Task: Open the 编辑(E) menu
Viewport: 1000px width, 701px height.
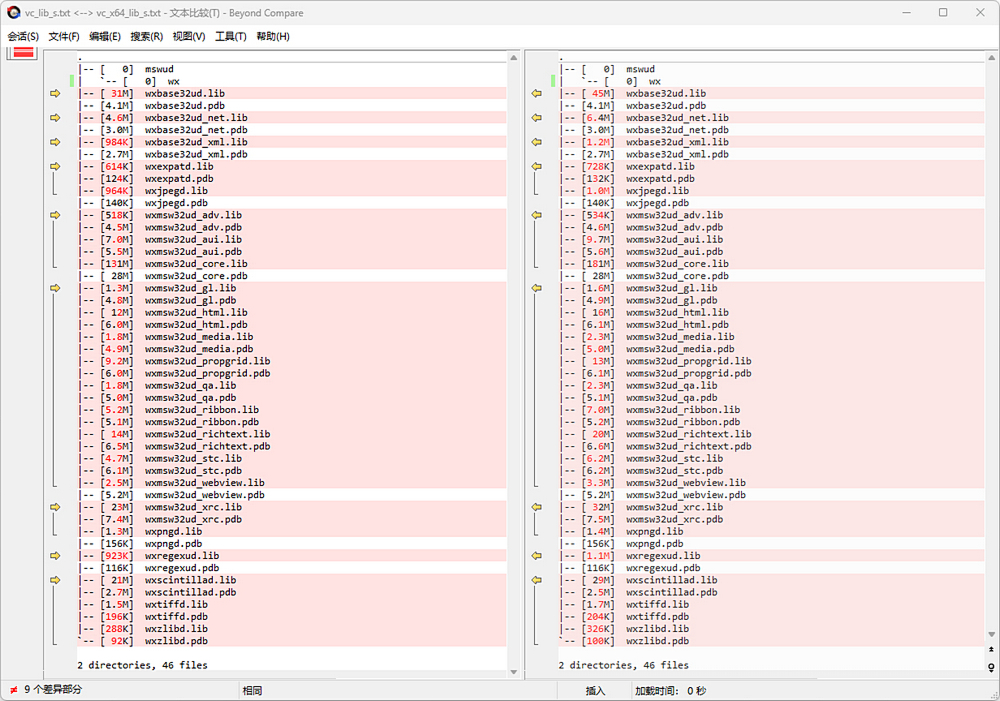Action: tap(105, 36)
